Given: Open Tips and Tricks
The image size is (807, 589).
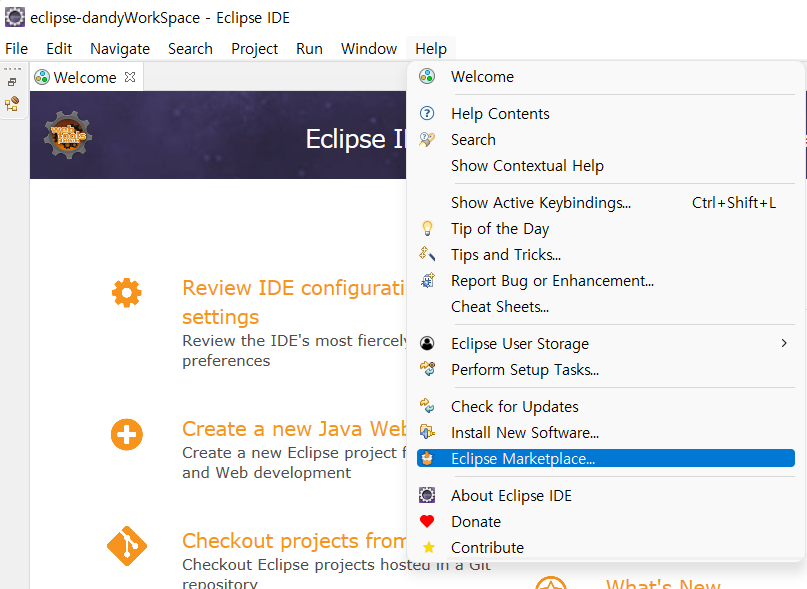Looking at the screenshot, I should click(606, 255).
